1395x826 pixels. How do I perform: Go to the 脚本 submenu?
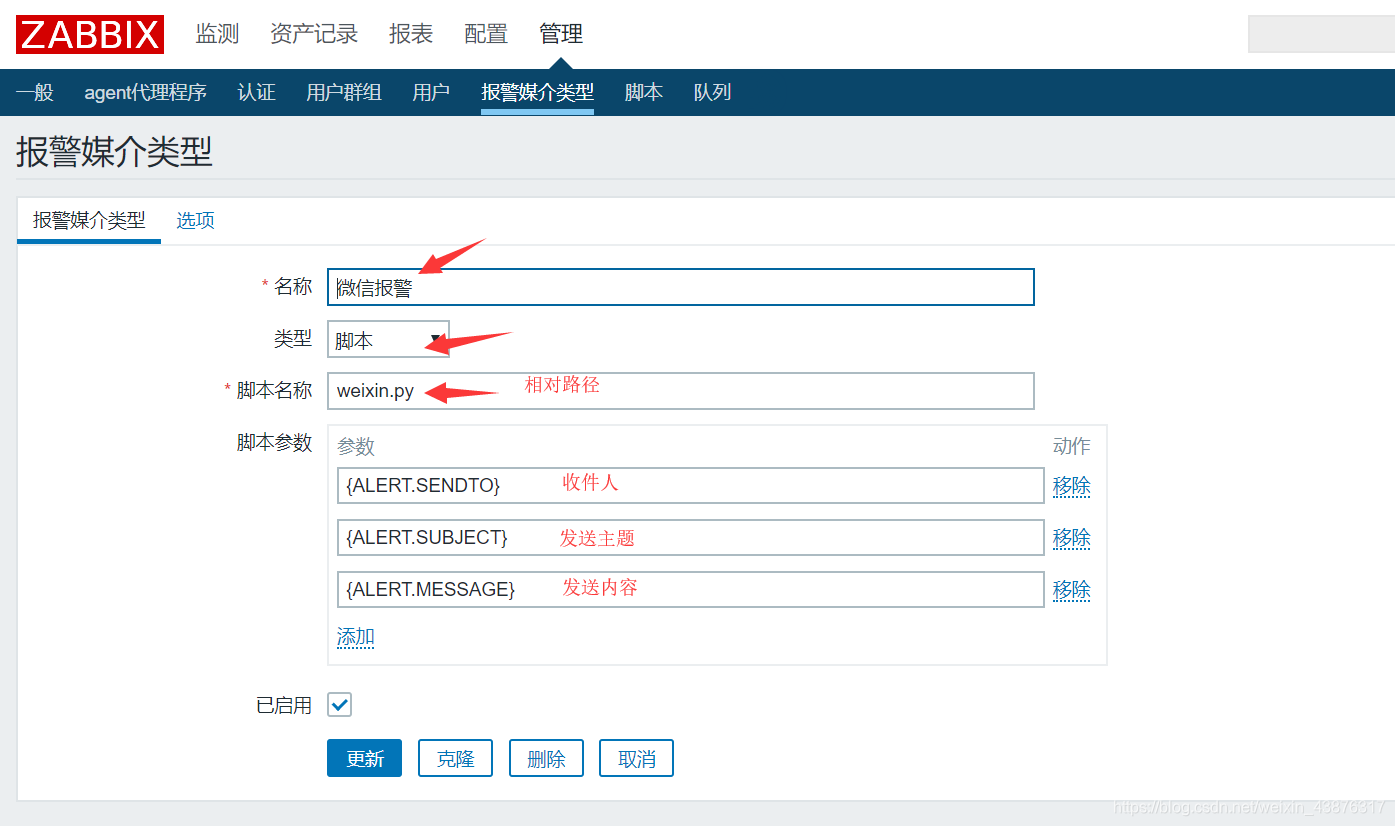click(x=644, y=93)
